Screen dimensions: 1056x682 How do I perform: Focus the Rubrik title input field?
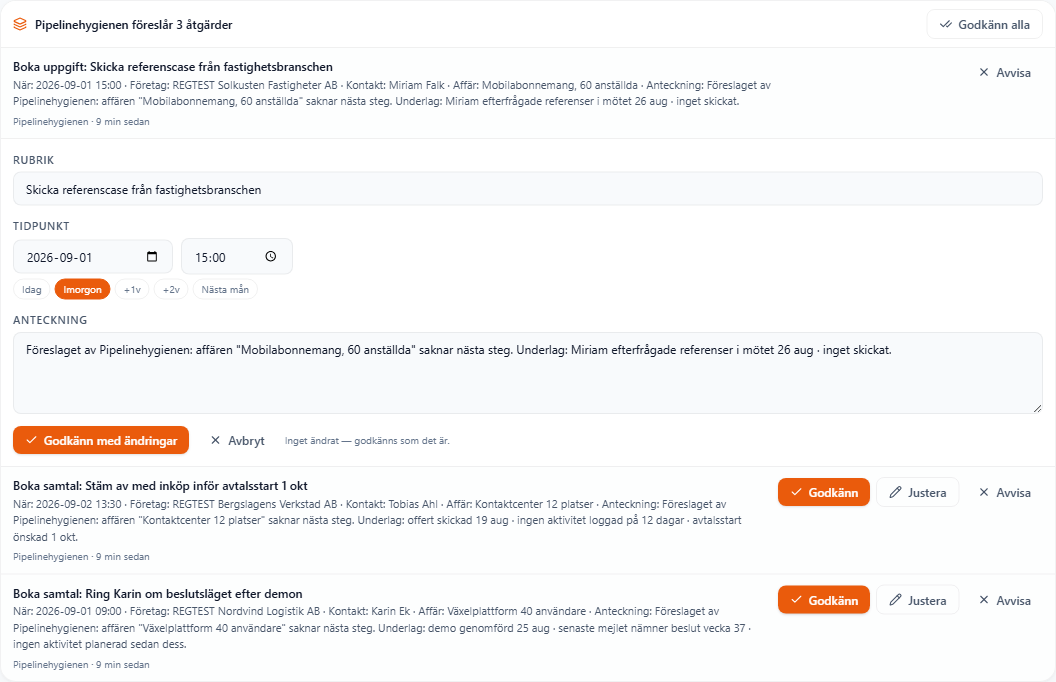pos(528,189)
